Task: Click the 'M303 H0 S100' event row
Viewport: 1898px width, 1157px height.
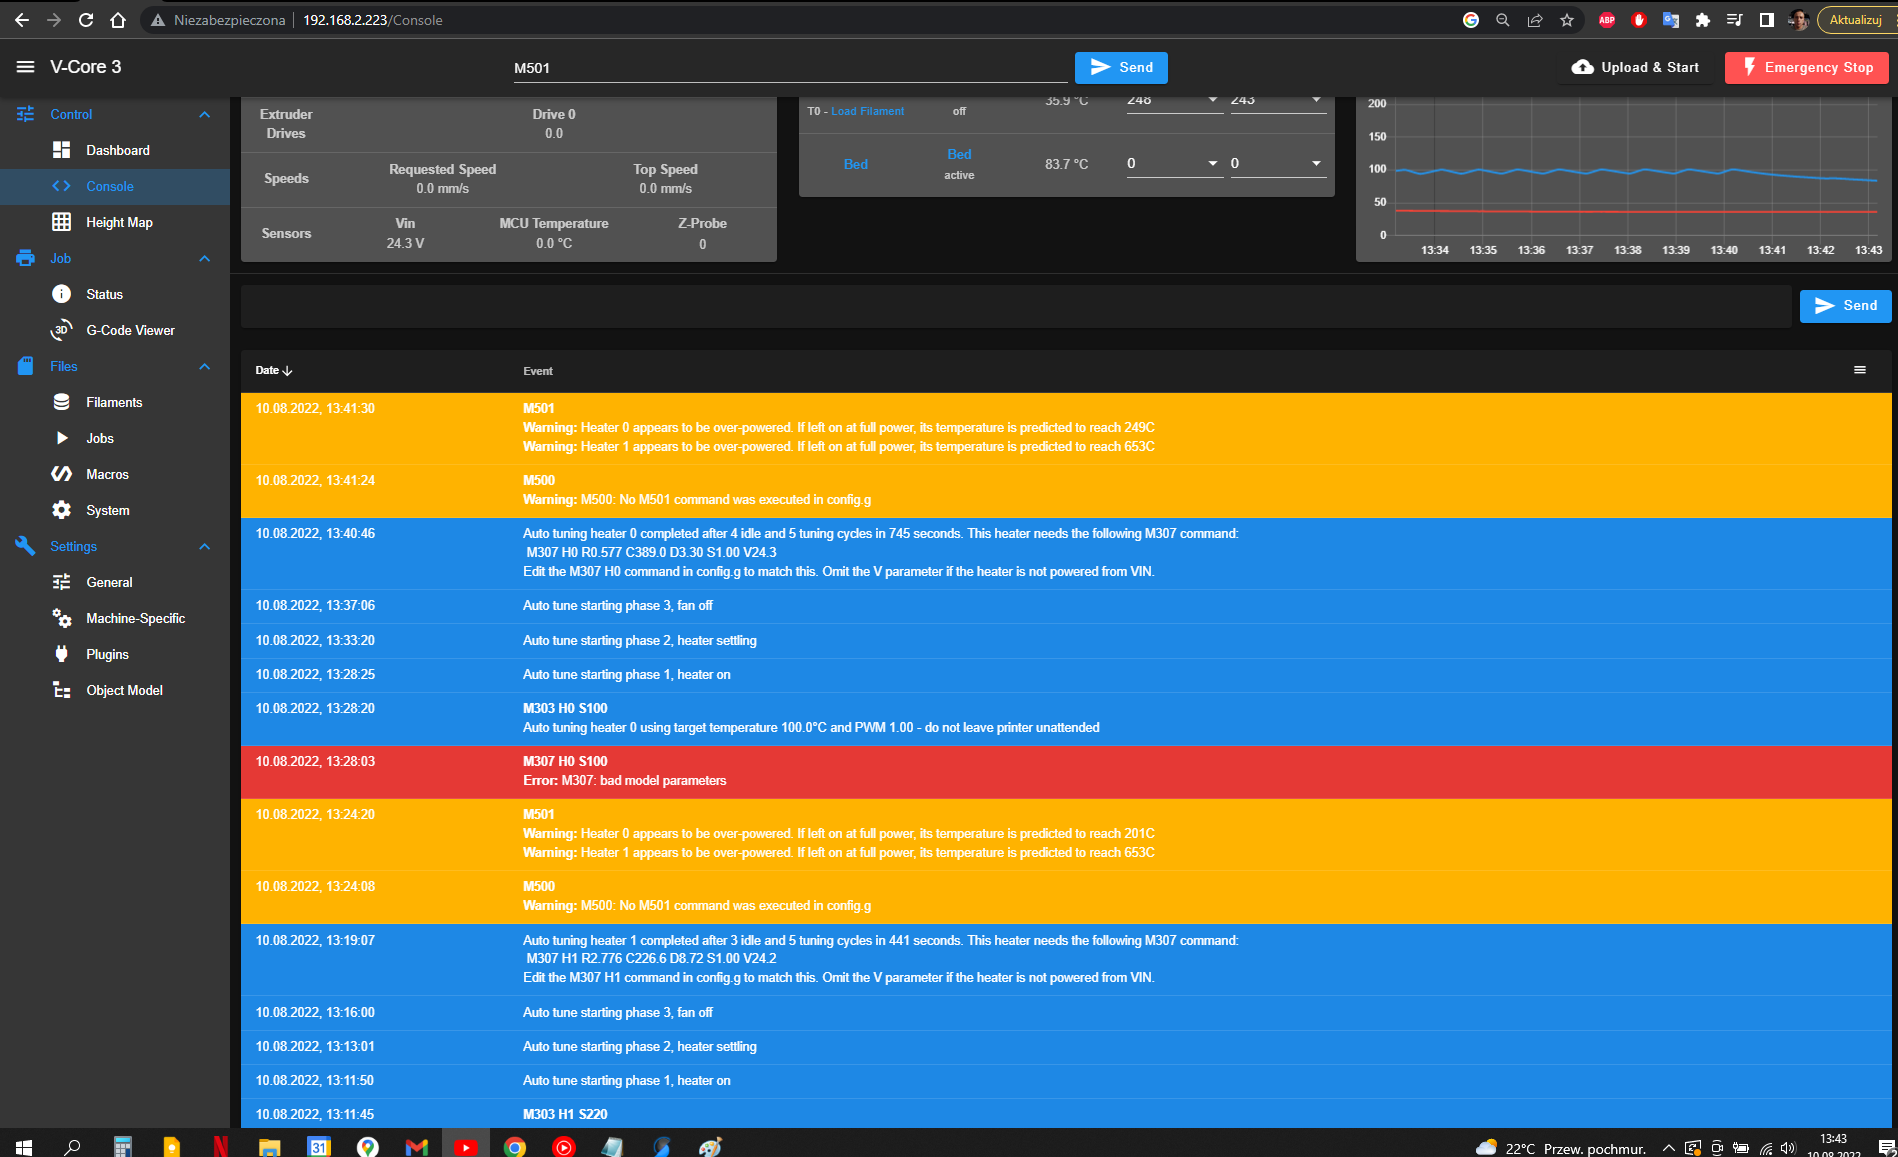Action: [x=1066, y=718]
